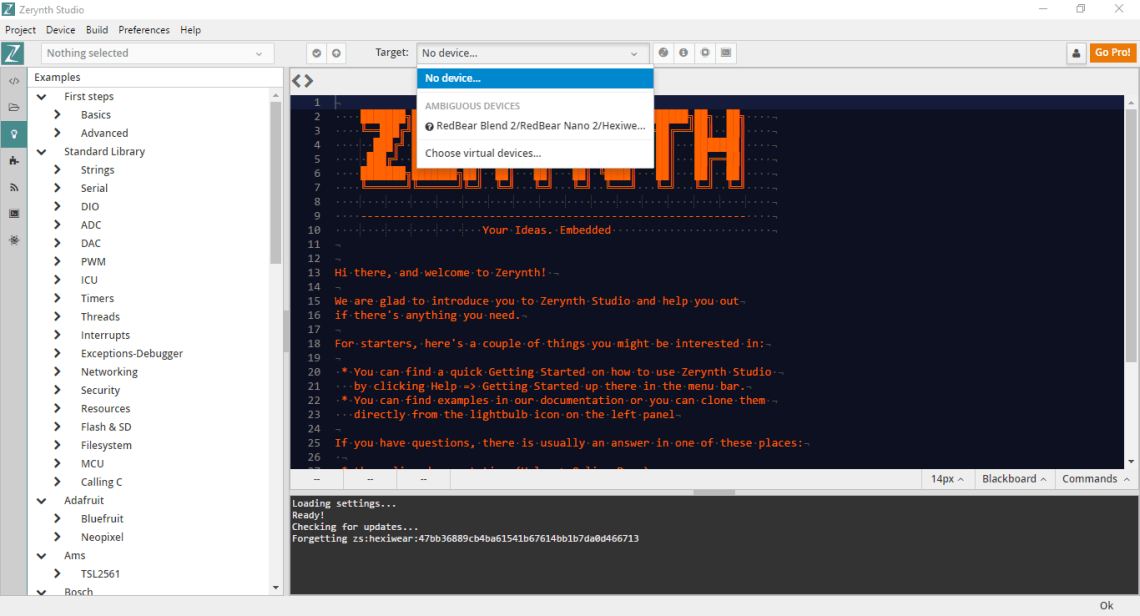Select the Serial tree item
The height and width of the screenshot is (616, 1140).
(95, 188)
